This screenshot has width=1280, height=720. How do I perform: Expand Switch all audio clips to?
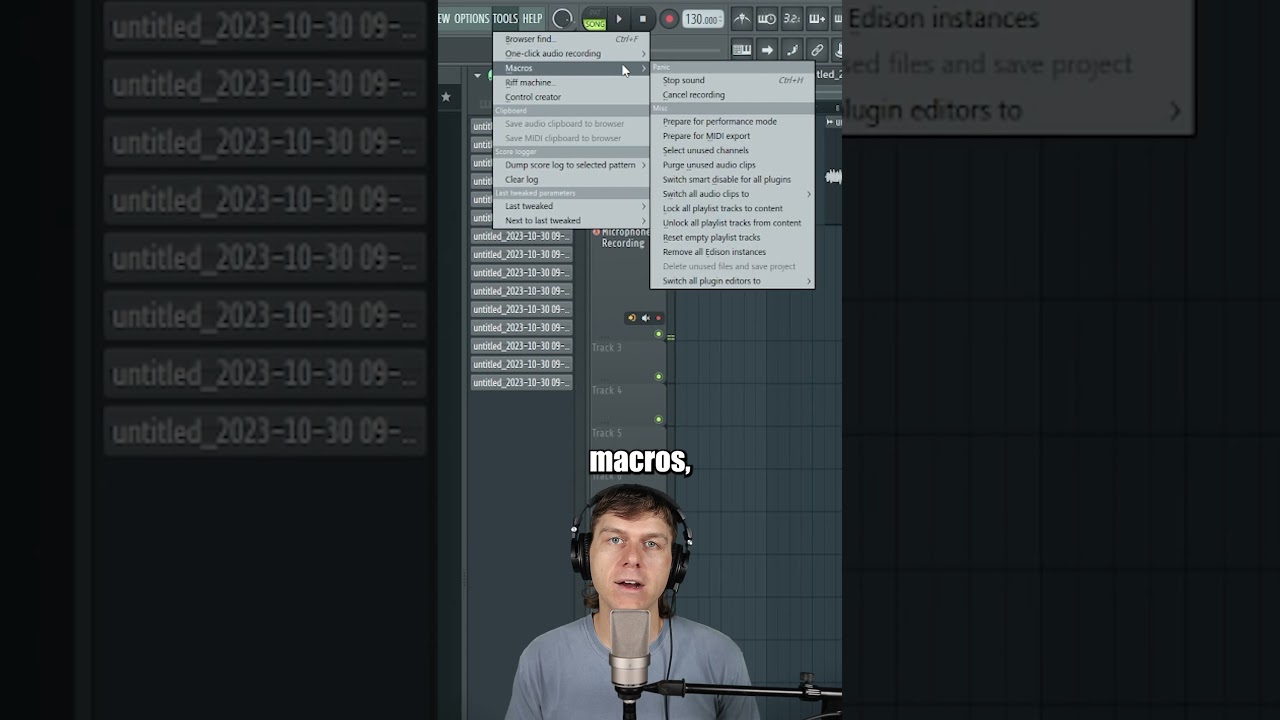(732, 194)
